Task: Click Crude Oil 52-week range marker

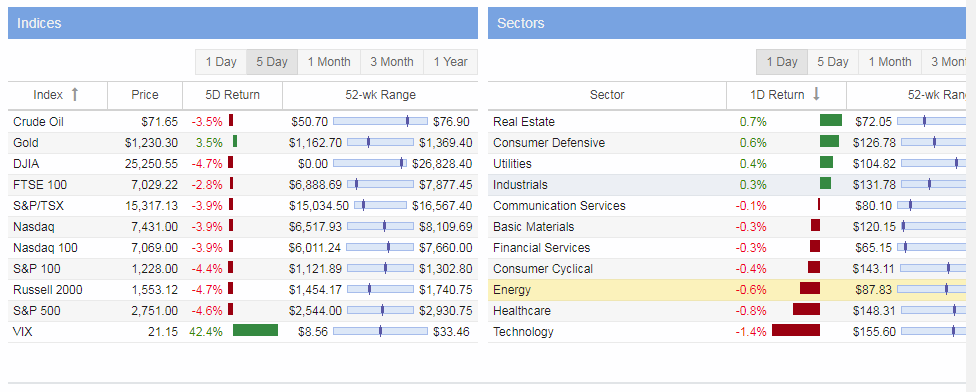Action: coord(407,121)
